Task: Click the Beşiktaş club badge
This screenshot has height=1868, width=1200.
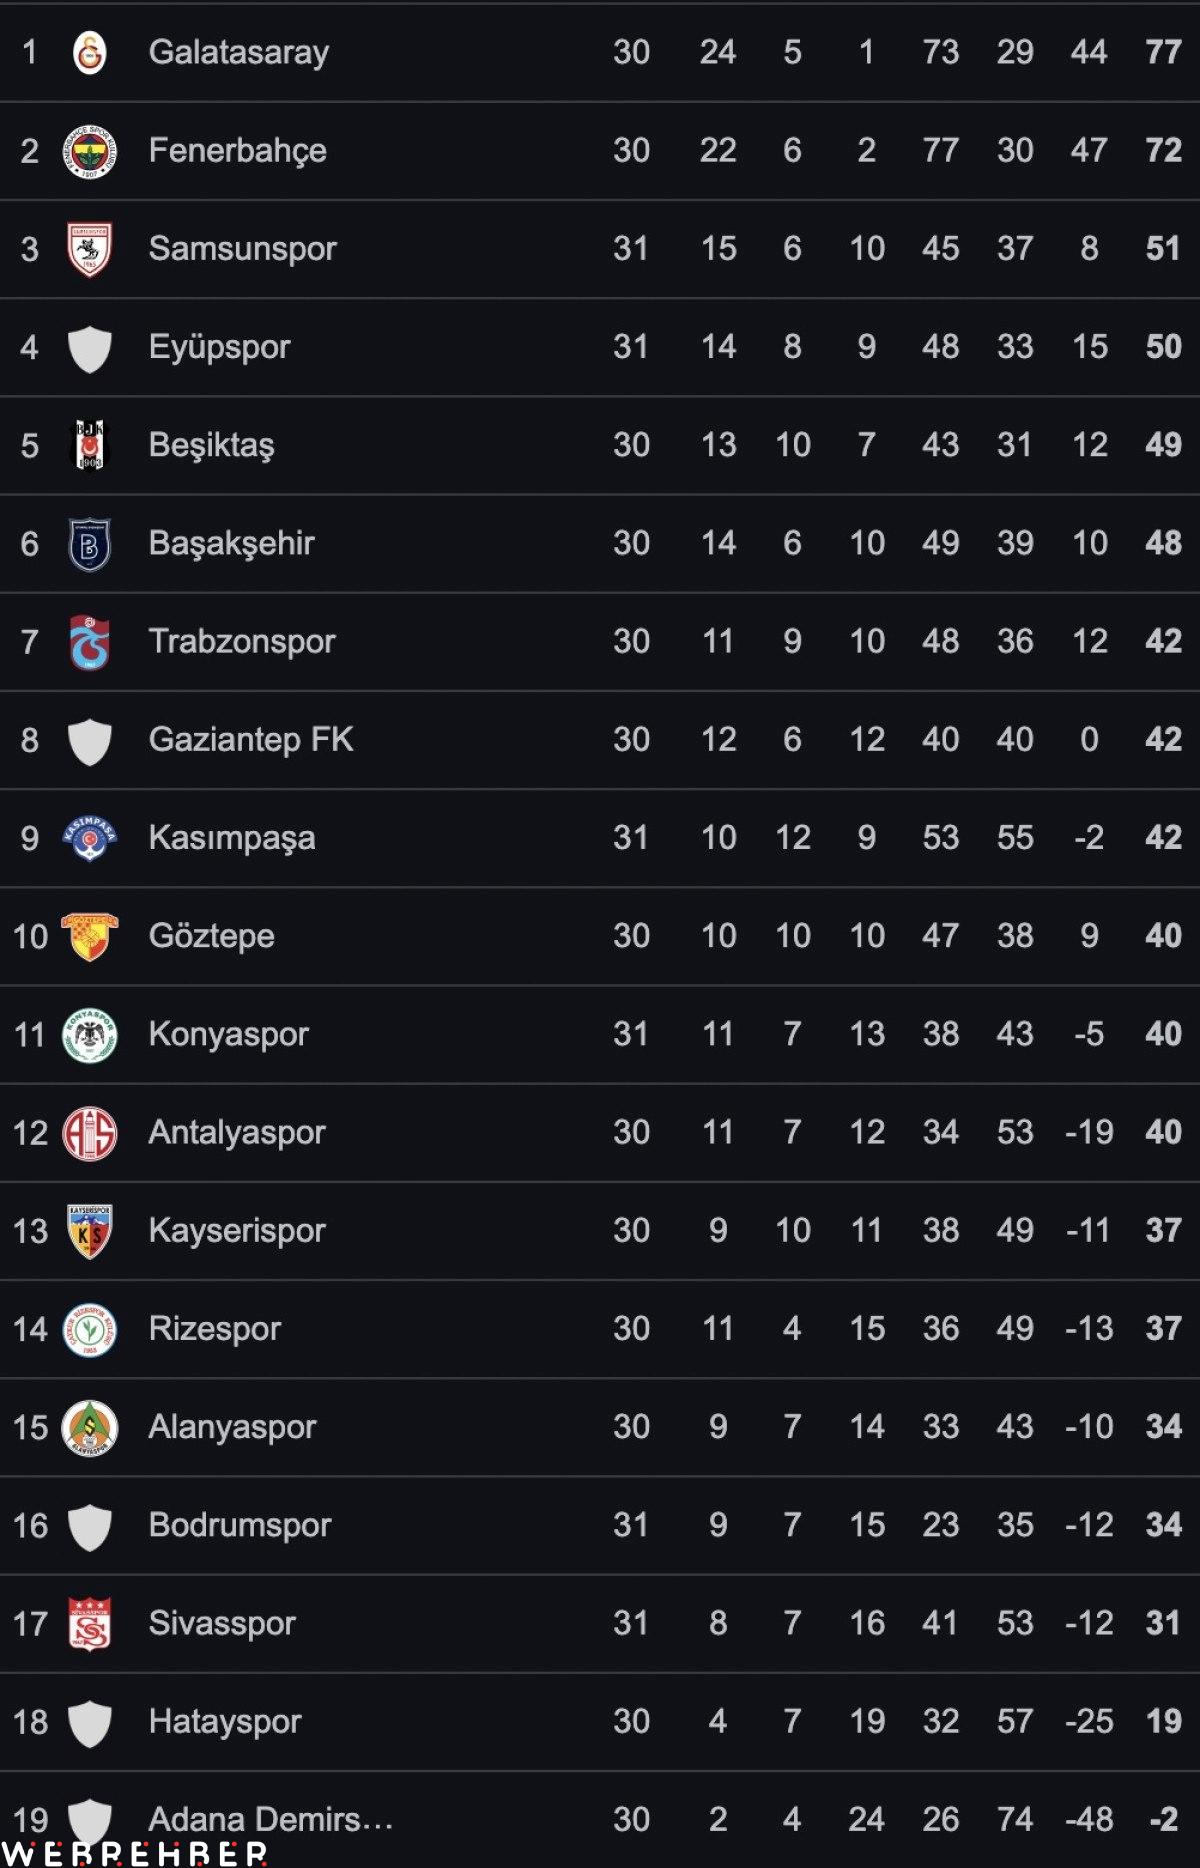Action: 90,445
